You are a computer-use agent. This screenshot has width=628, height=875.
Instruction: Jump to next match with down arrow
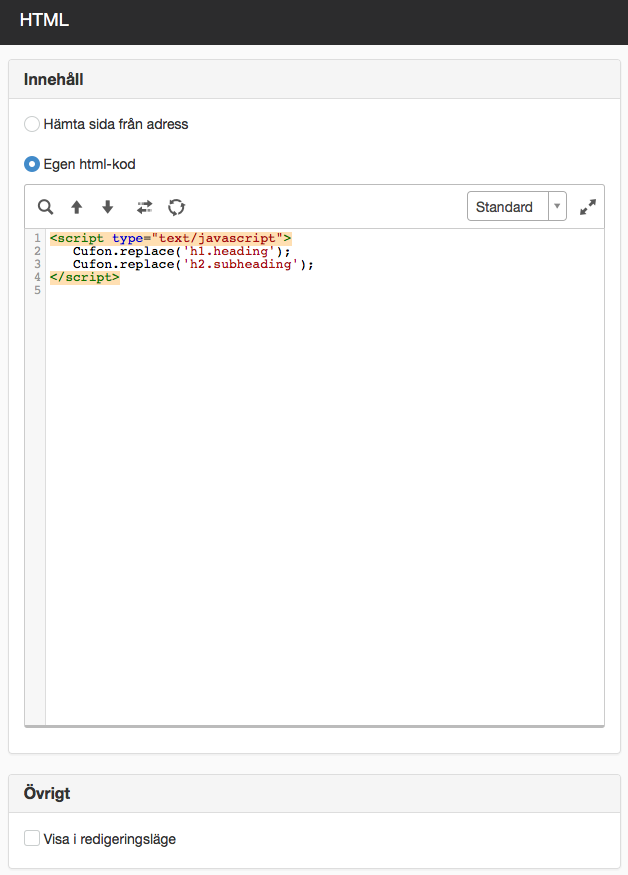point(108,207)
